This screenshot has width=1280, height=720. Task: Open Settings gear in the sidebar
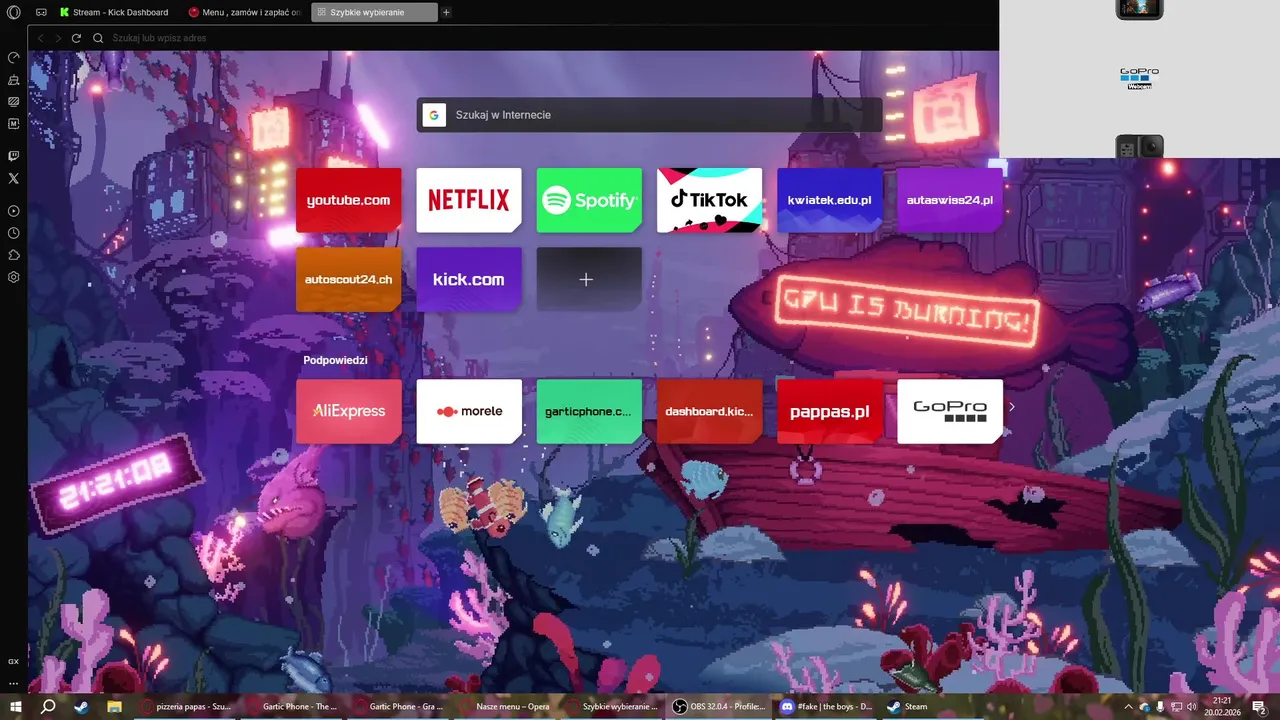coord(14,277)
